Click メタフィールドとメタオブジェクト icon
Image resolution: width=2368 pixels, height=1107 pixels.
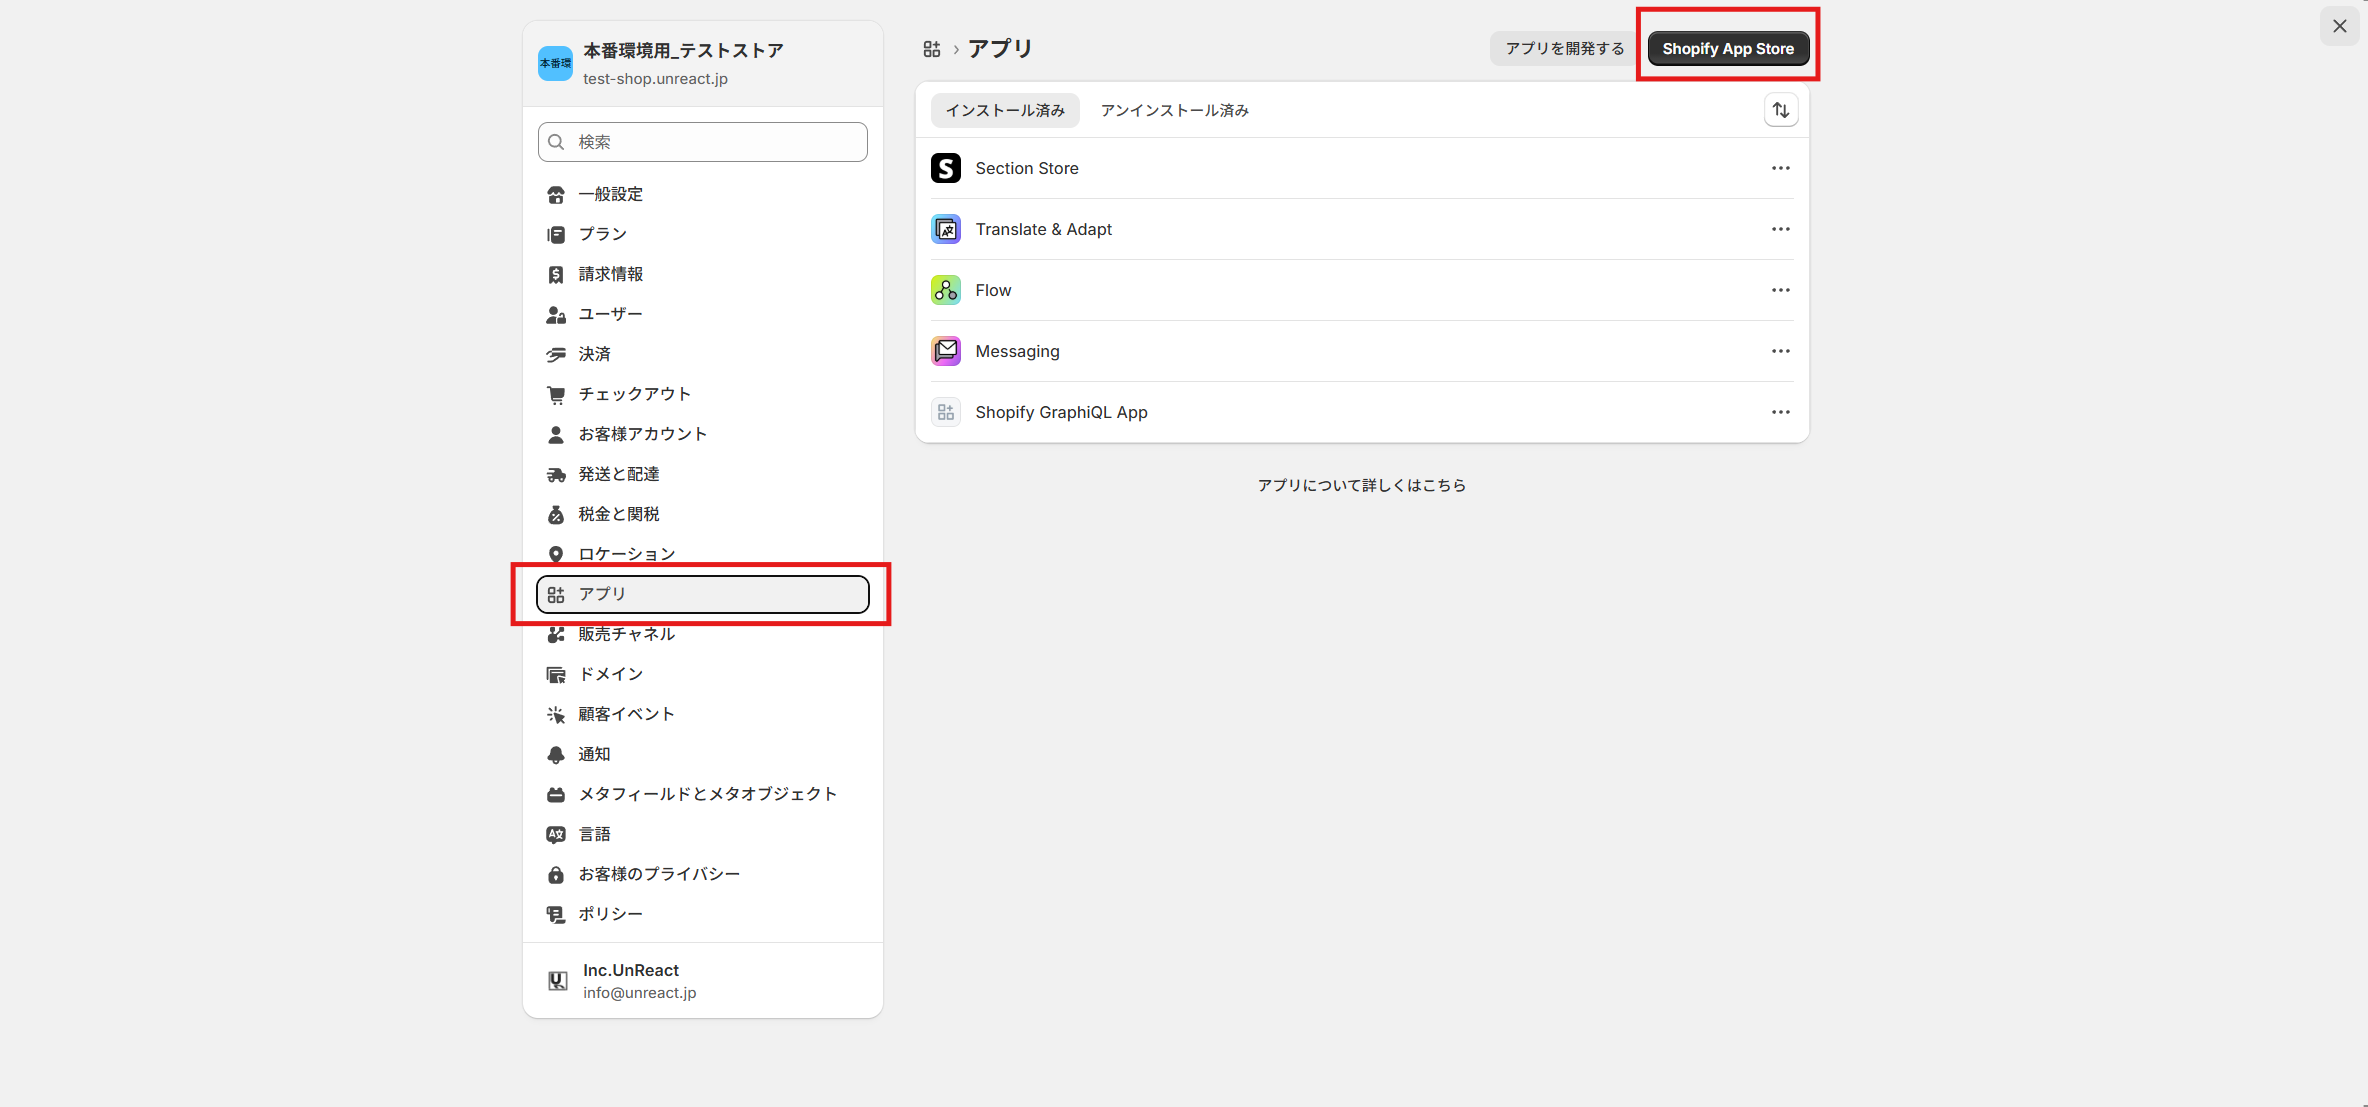556,794
